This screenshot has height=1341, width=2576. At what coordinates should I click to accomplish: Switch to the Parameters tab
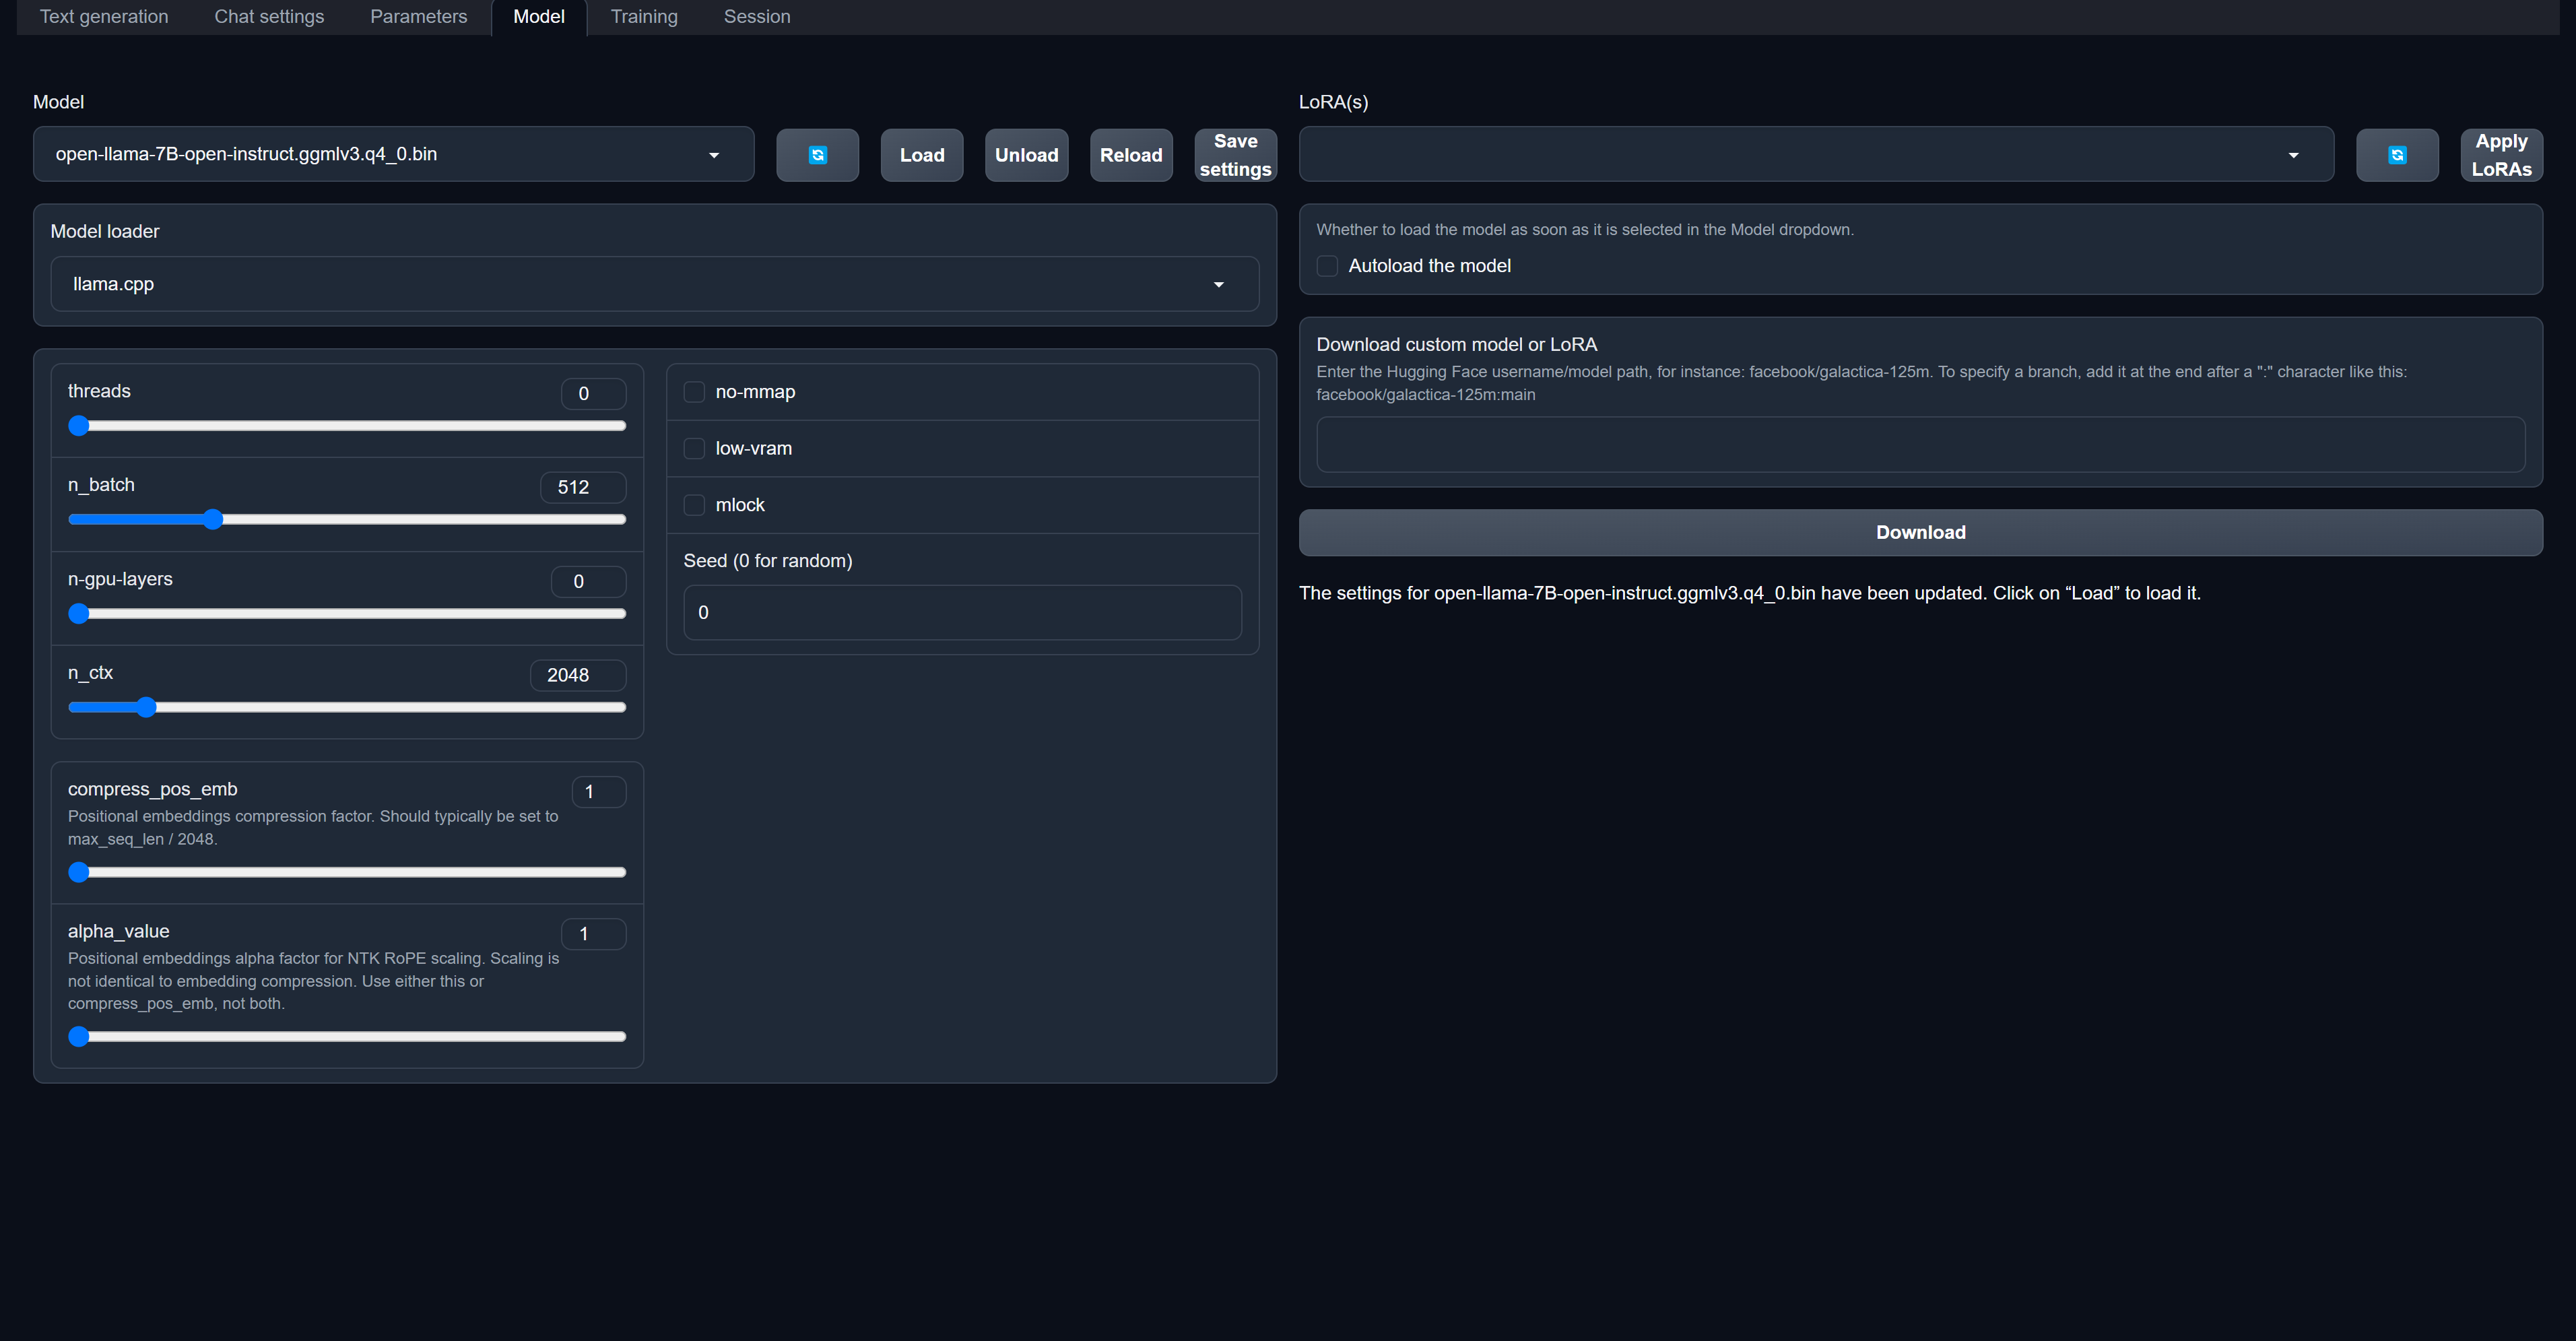tap(418, 17)
